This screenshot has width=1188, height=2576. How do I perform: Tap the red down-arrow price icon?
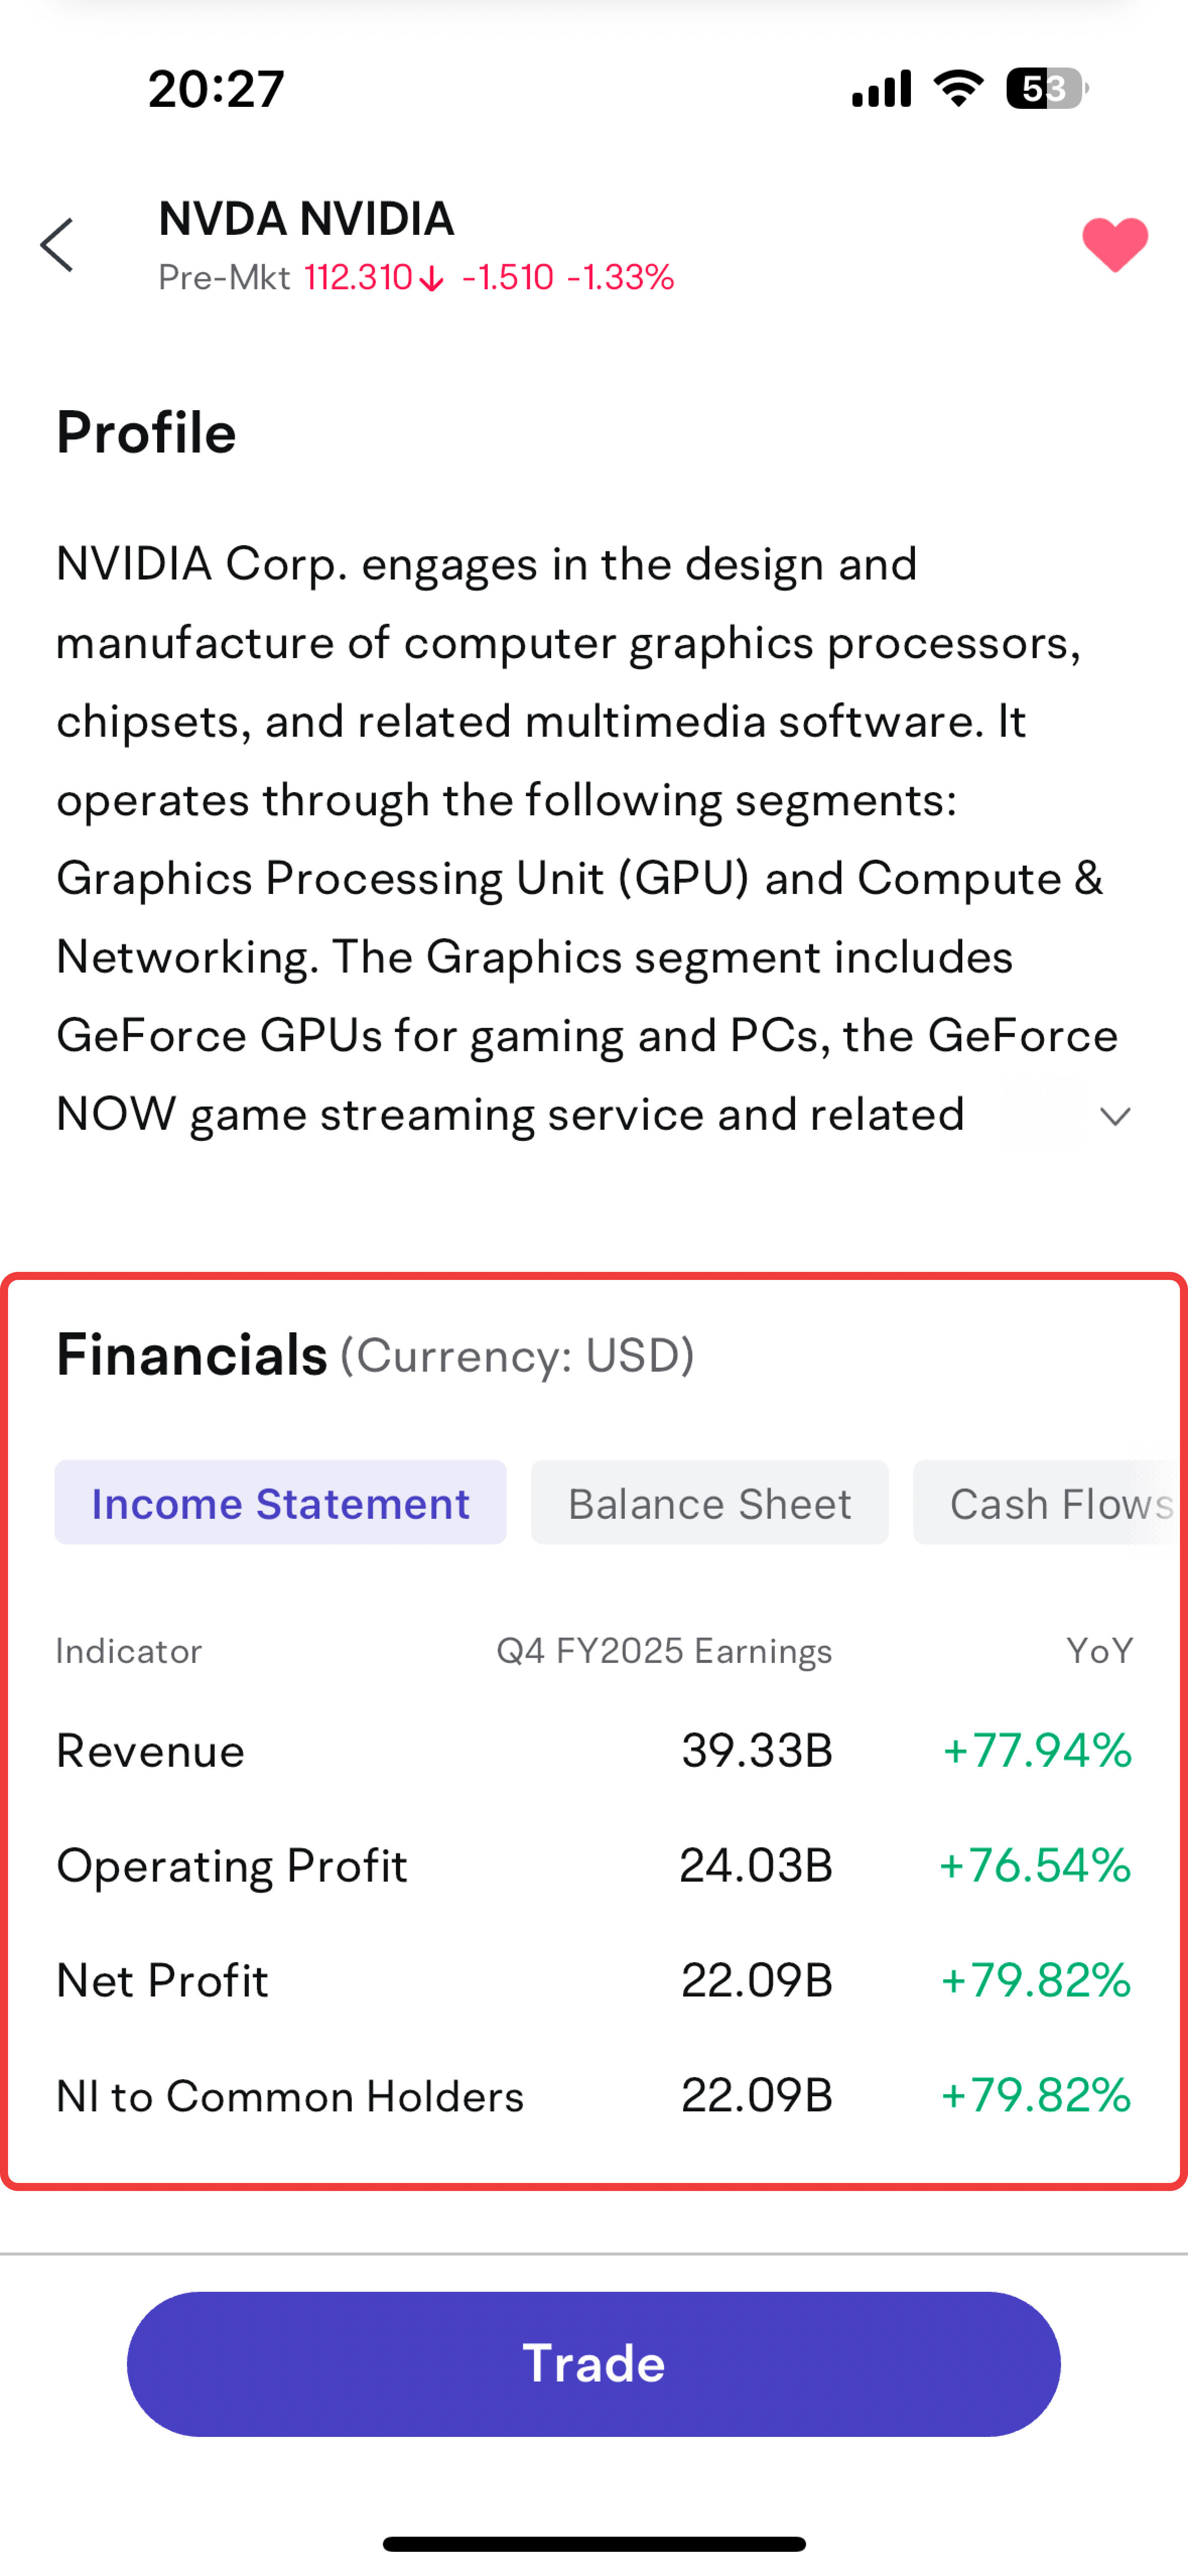431,279
